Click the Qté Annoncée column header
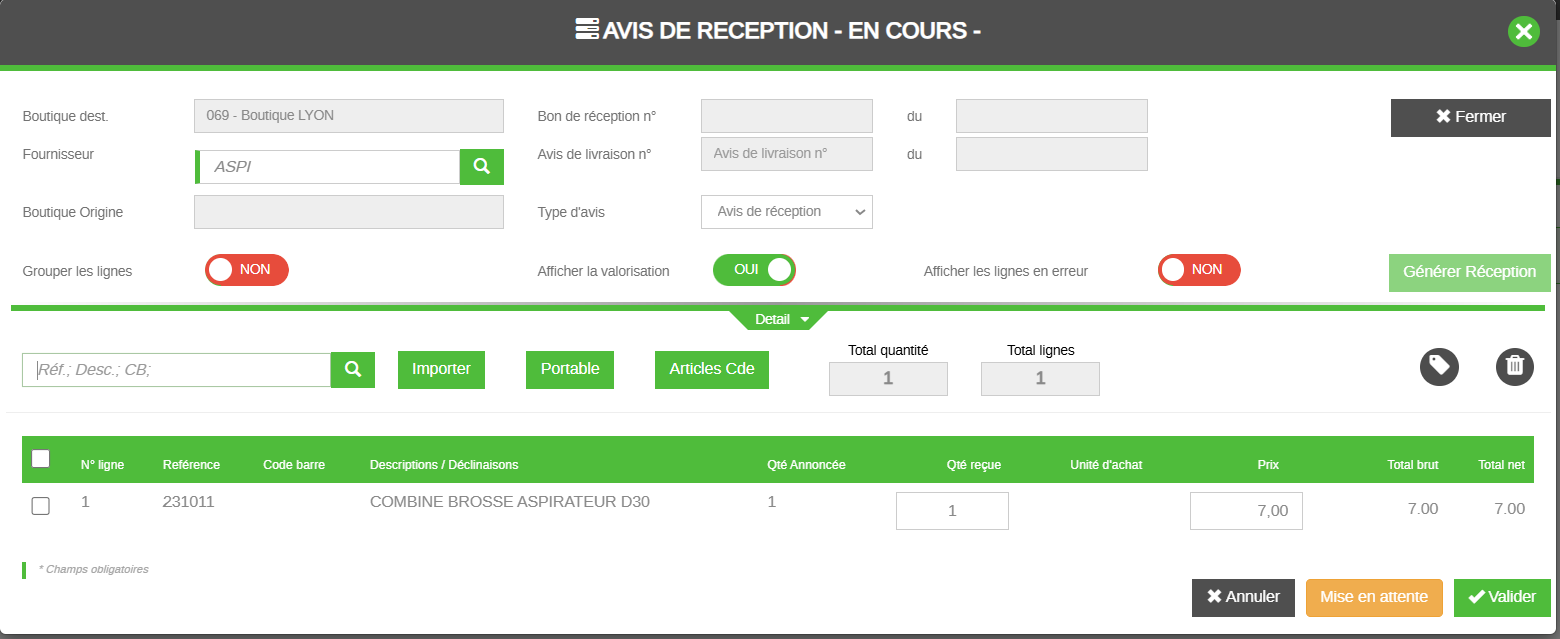 [807, 465]
